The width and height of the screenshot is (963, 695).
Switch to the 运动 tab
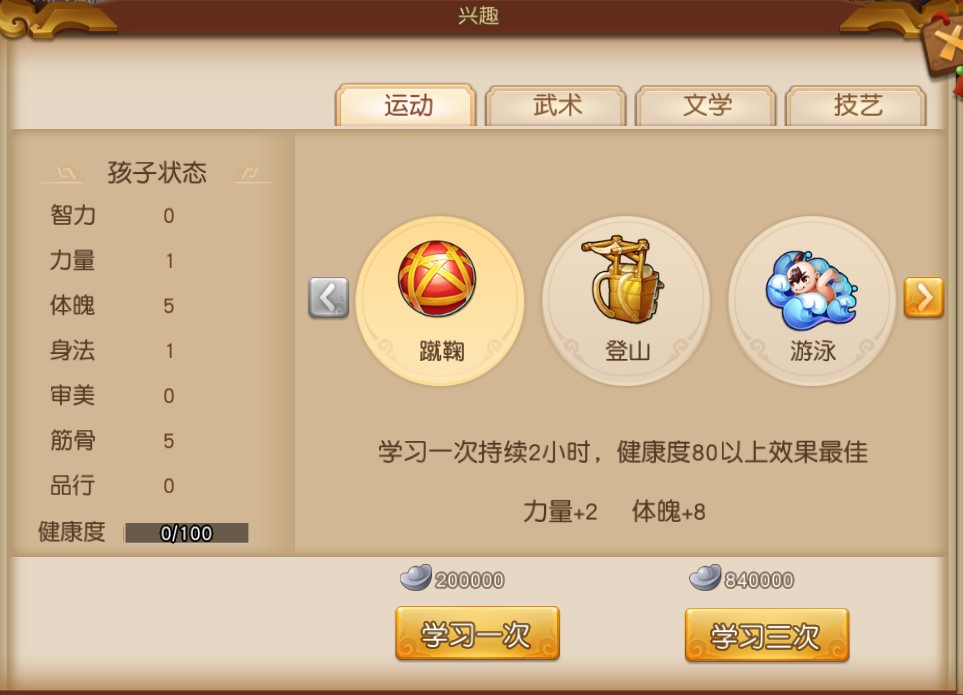pyautogui.click(x=406, y=106)
